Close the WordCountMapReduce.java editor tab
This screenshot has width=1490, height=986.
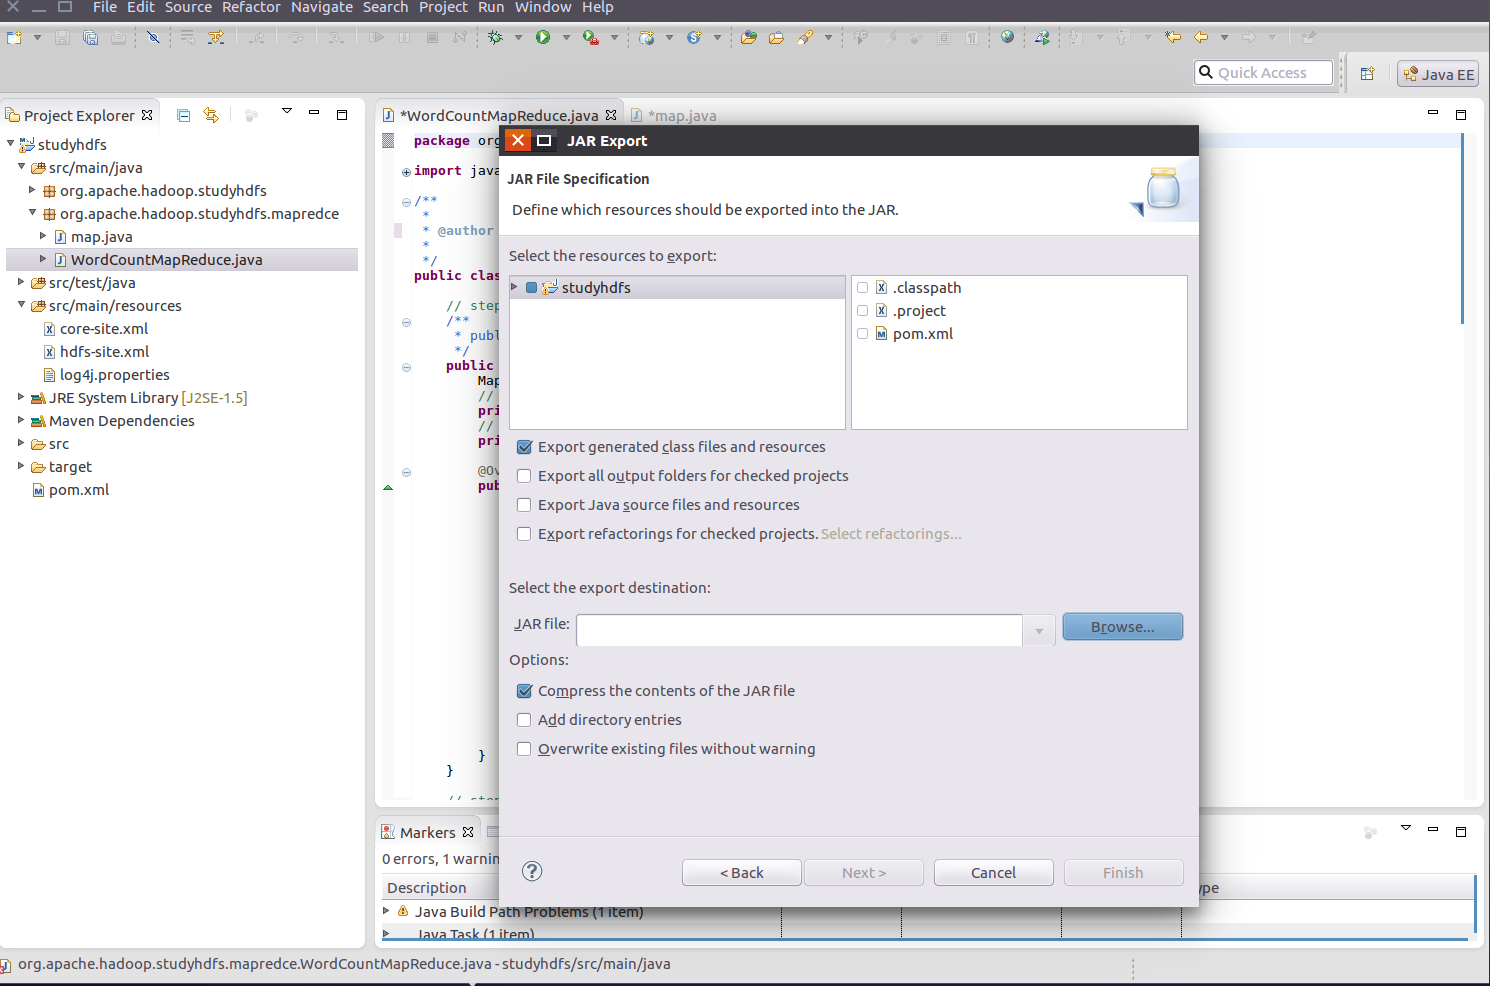[611, 115]
